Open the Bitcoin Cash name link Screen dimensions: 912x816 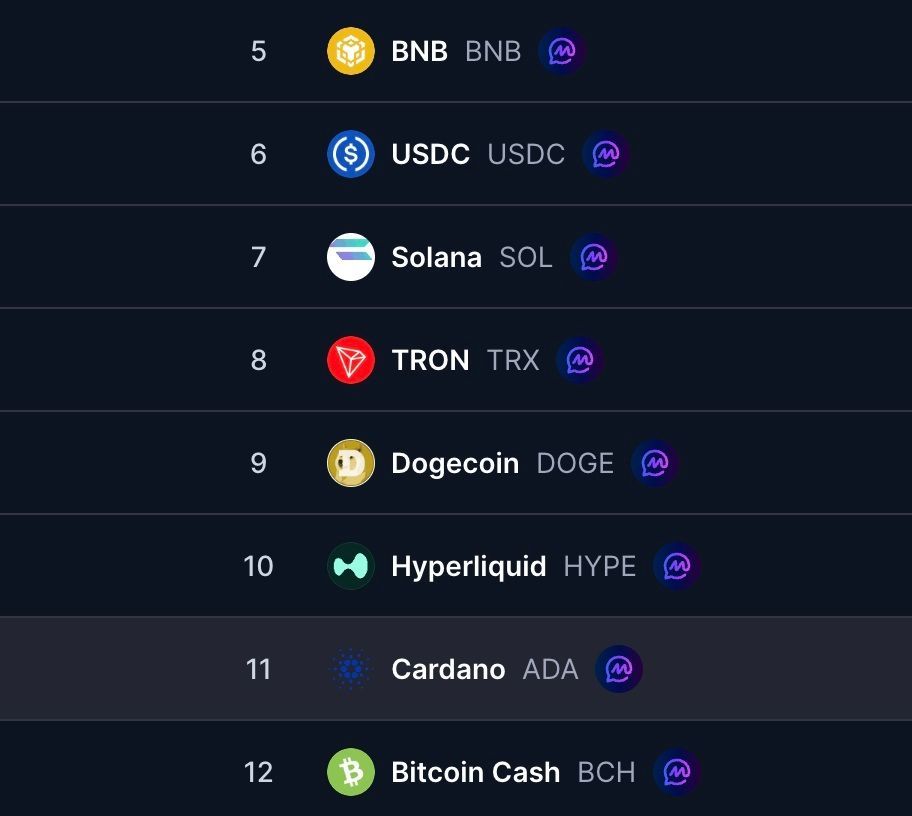click(475, 772)
